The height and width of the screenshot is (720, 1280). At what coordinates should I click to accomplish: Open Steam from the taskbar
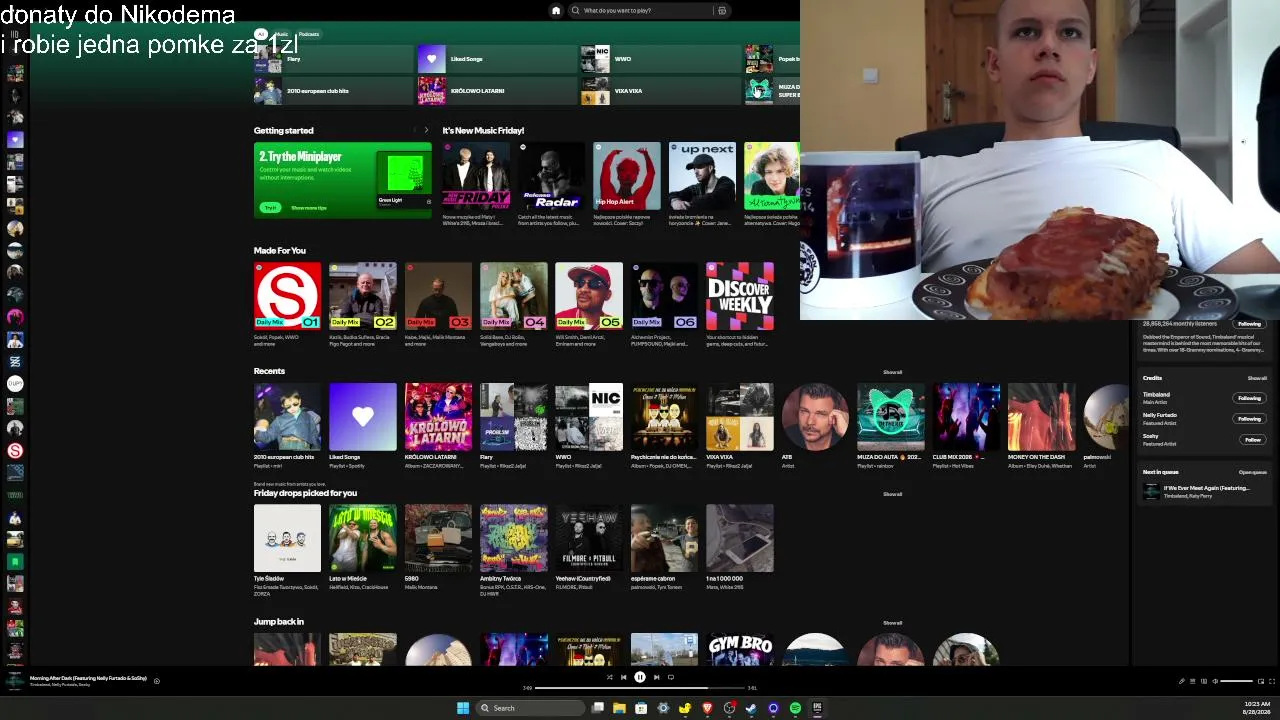tap(751, 708)
